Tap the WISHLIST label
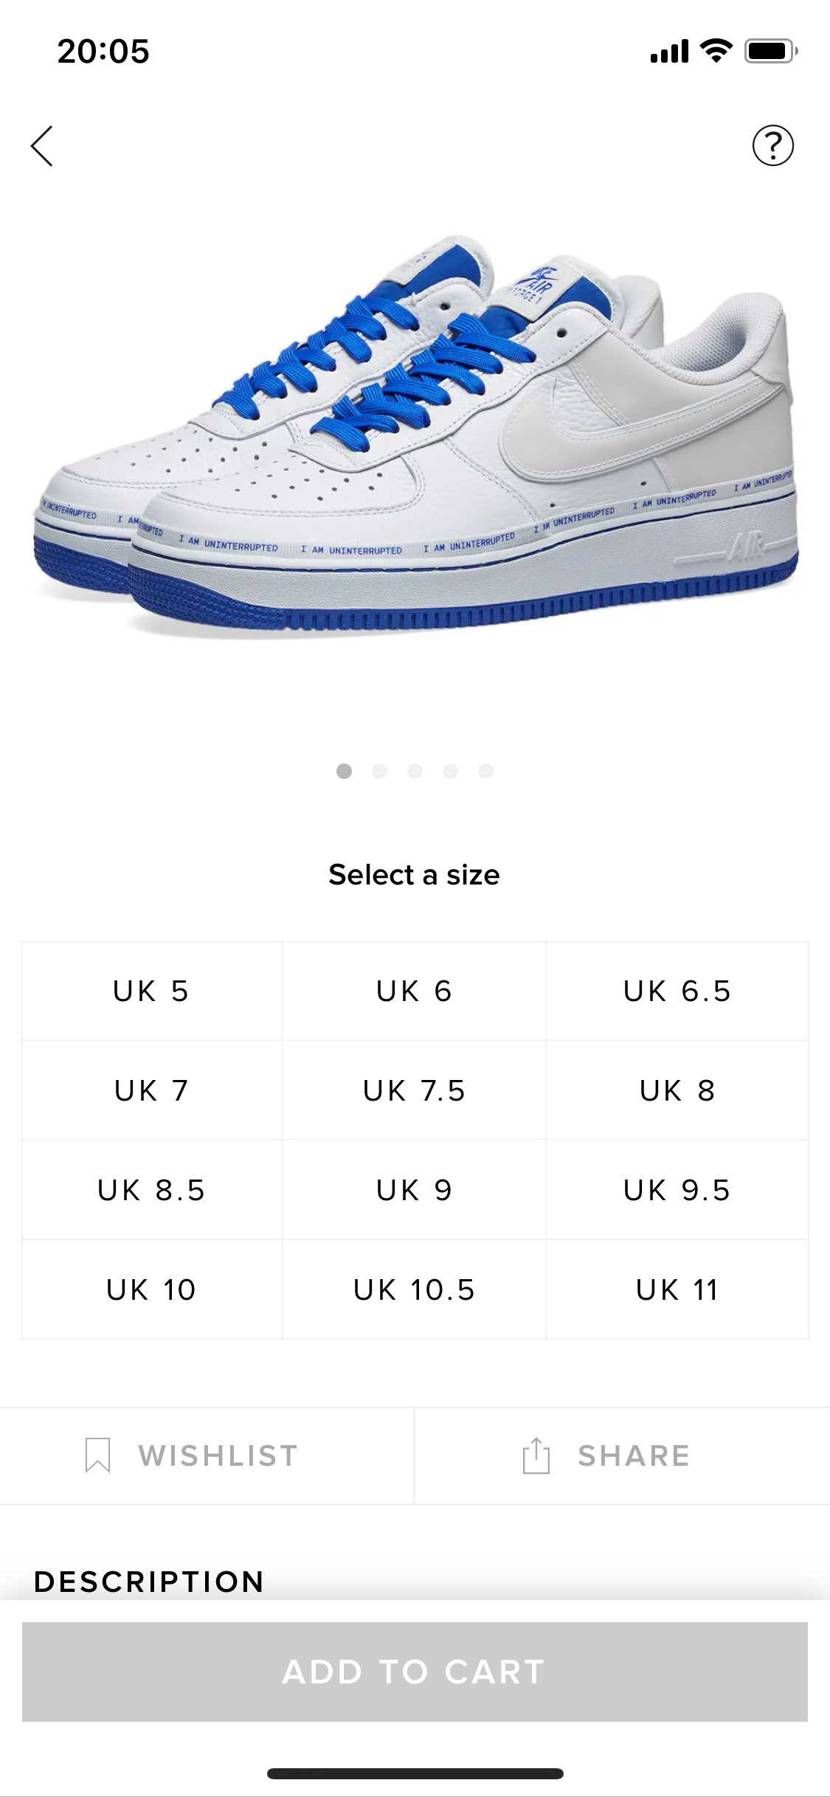This screenshot has width=830, height=1797. [x=218, y=1455]
